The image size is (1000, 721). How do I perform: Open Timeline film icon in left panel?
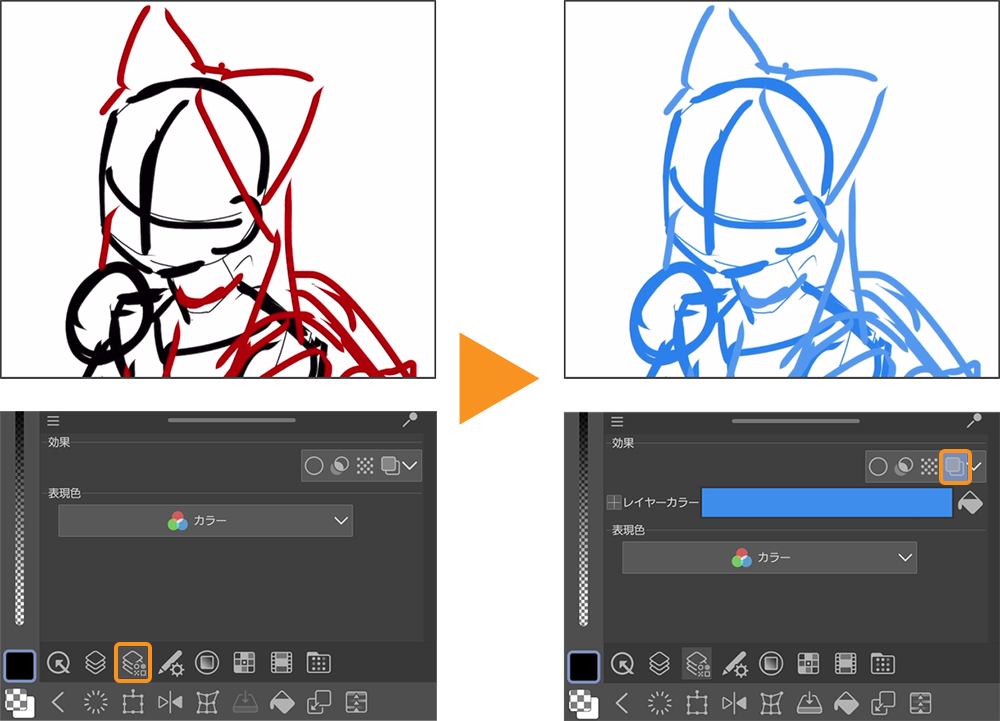click(281, 662)
